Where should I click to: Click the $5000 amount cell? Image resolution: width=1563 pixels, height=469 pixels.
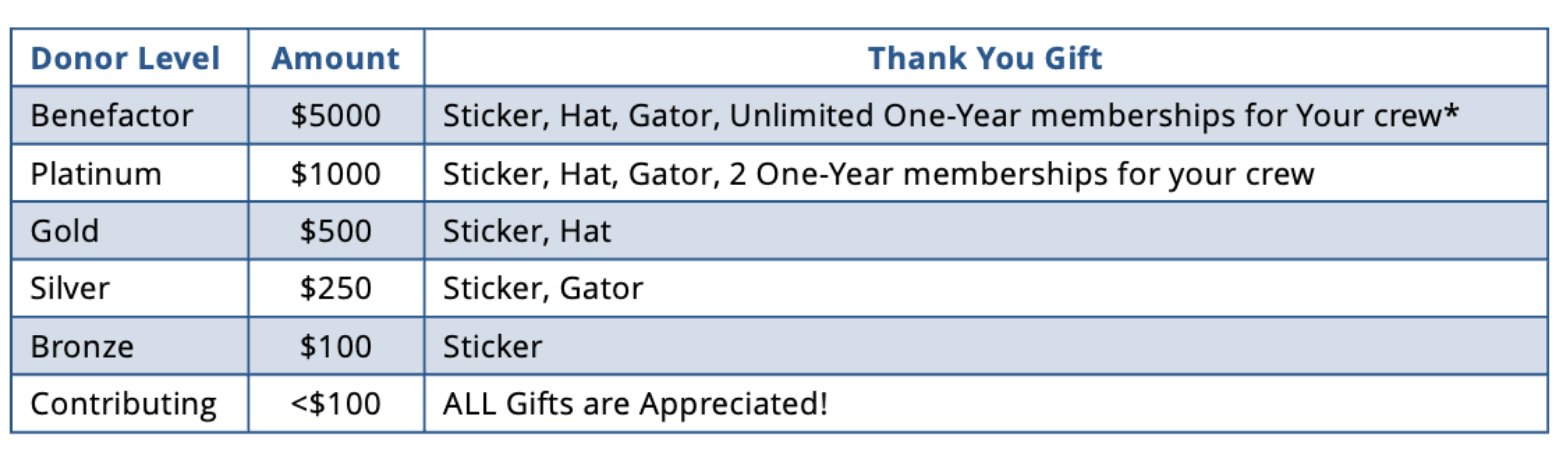tap(336, 116)
